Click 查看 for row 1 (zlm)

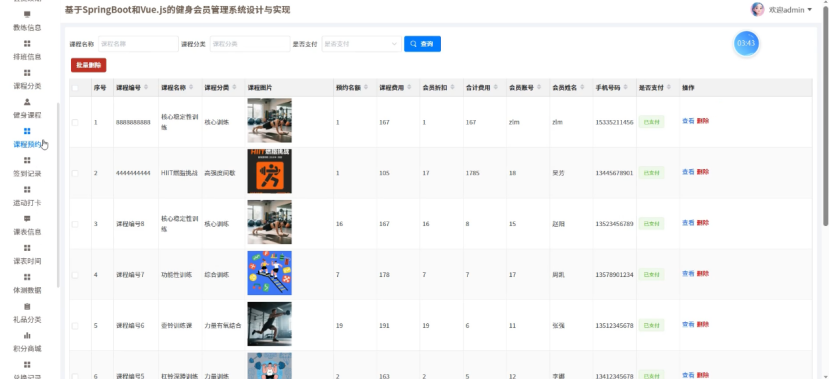[x=688, y=121]
